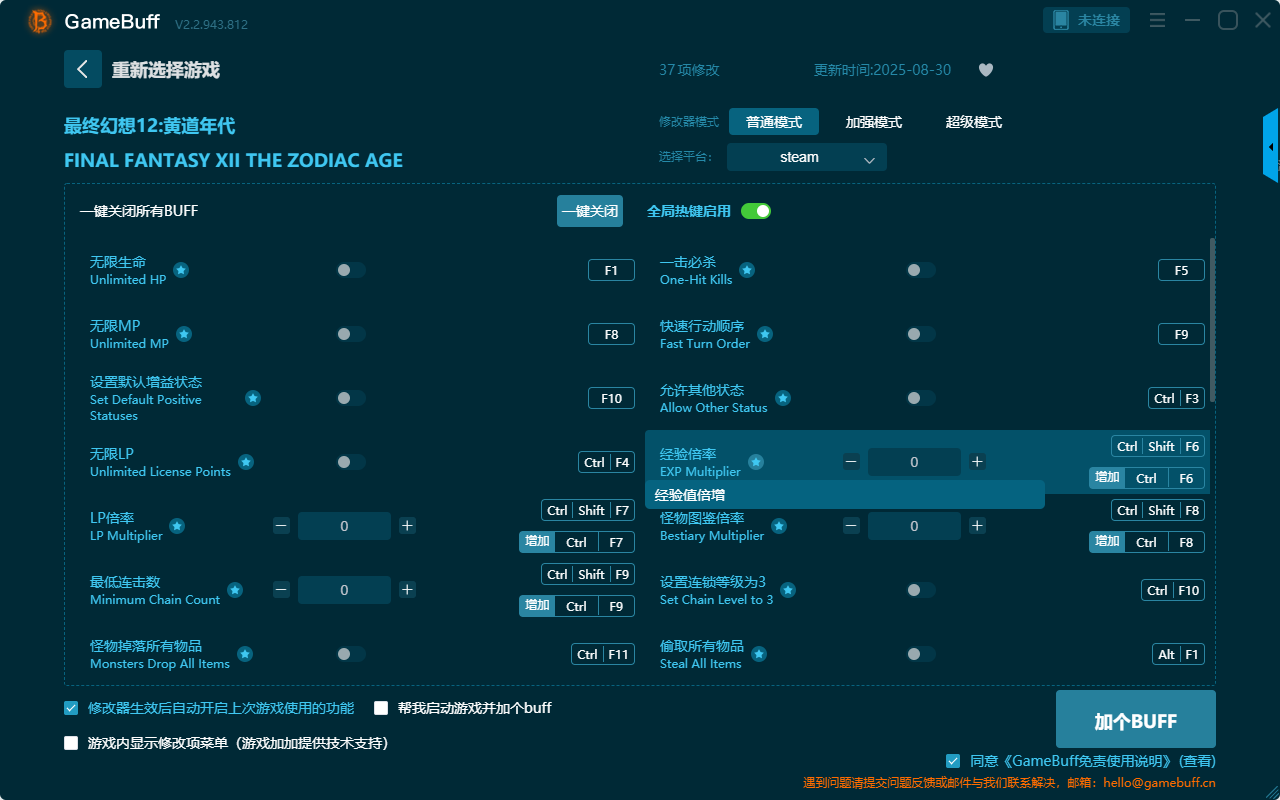Increase Minimum Chain Count with plus button
The image size is (1280, 800).
tap(407, 590)
